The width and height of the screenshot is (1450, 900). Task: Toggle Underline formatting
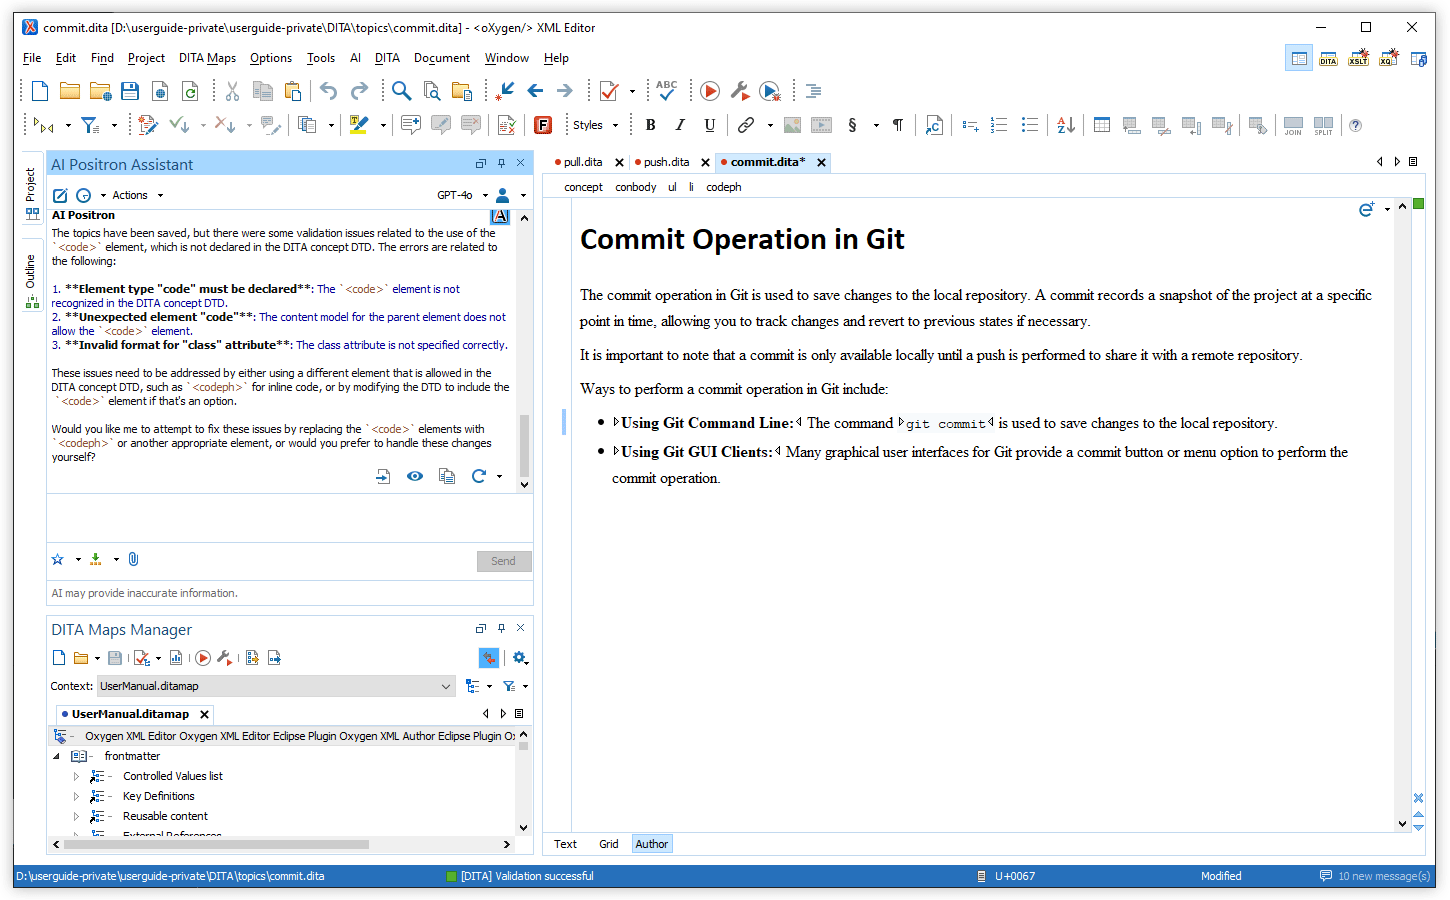710,125
